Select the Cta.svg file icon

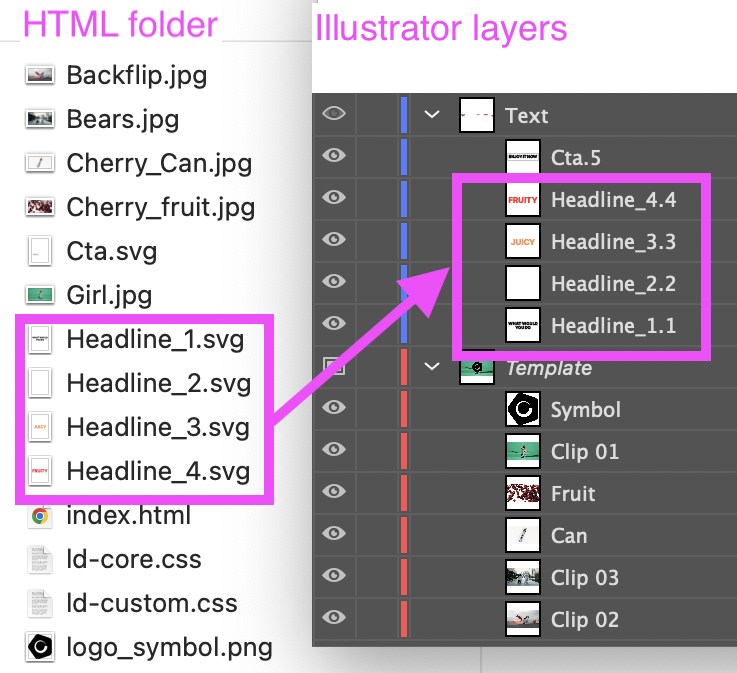pyautogui.click(x=39, y=251)
